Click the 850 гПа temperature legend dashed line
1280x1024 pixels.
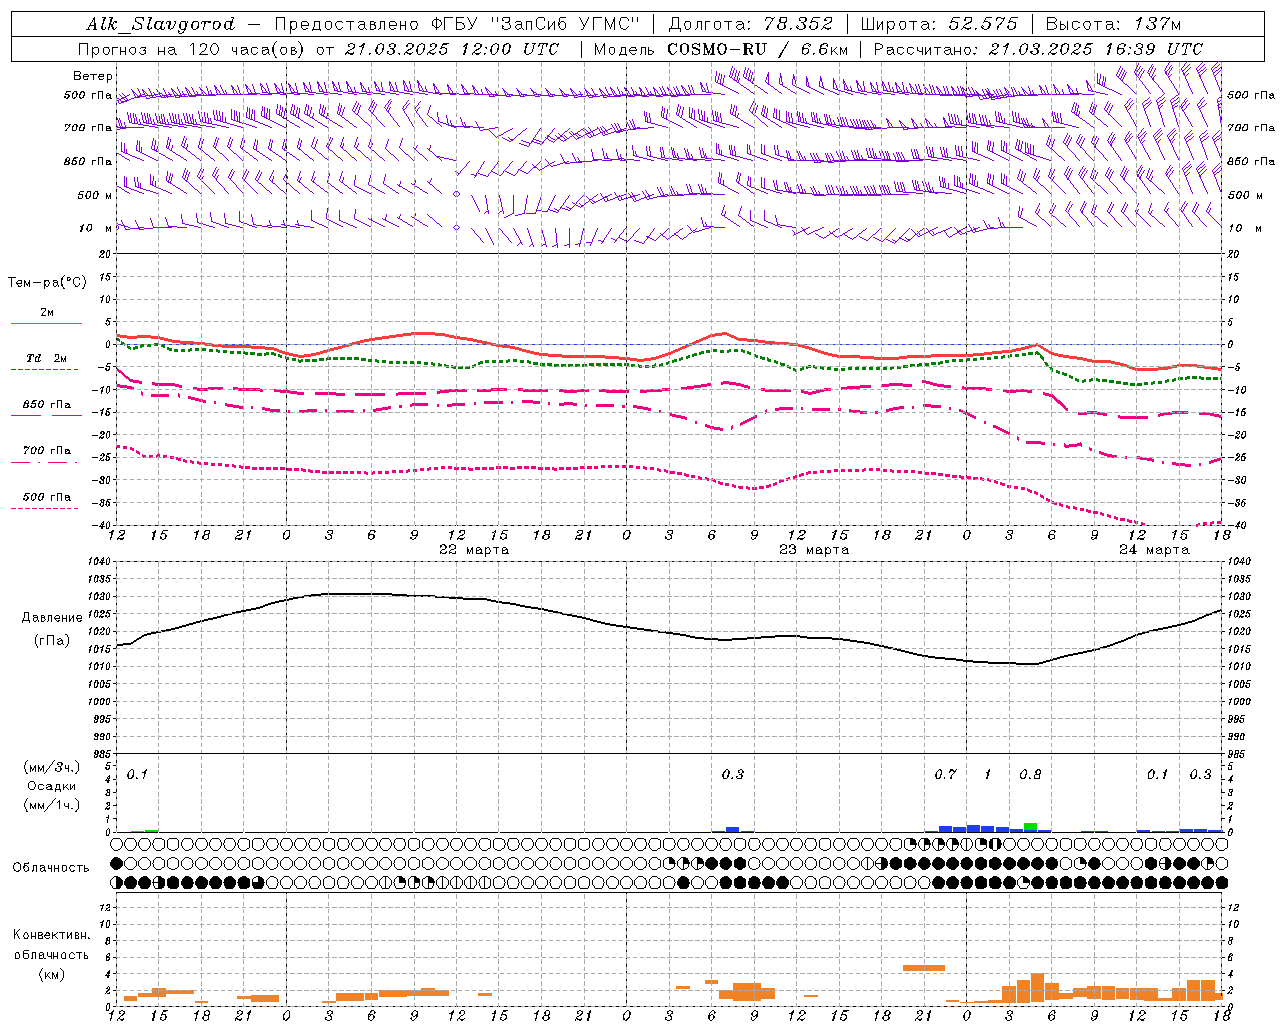pyautogui.click(x=46, y=415)
